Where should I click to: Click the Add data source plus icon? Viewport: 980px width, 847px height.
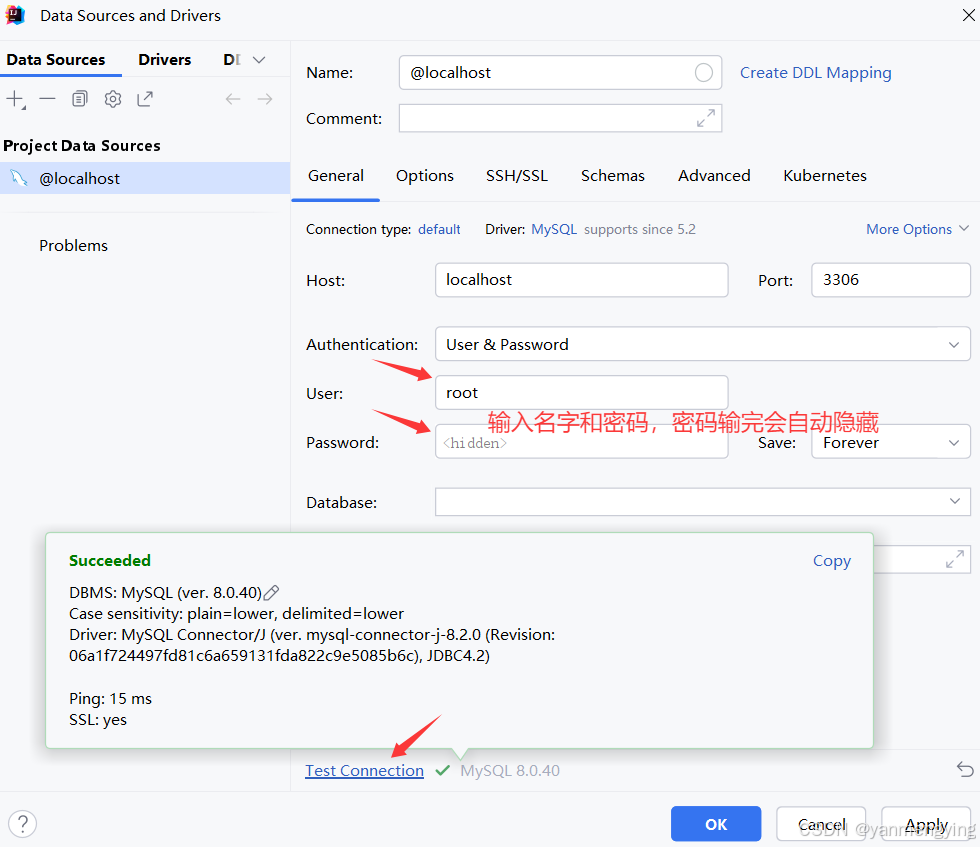click(15, 99)
